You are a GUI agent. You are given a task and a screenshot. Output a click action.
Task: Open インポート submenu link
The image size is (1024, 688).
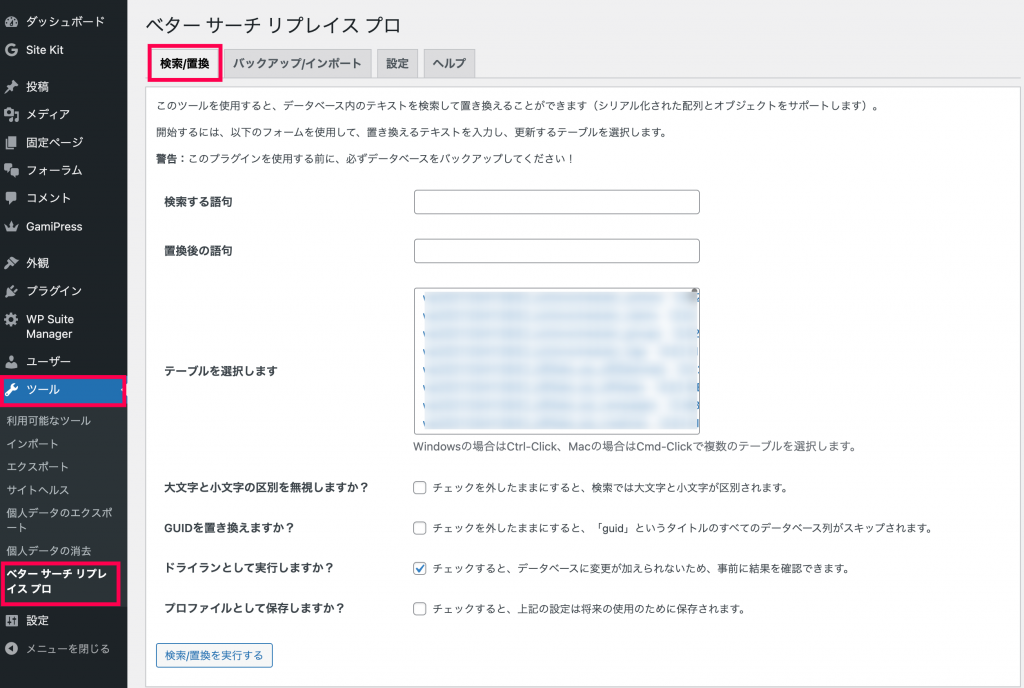32,444
